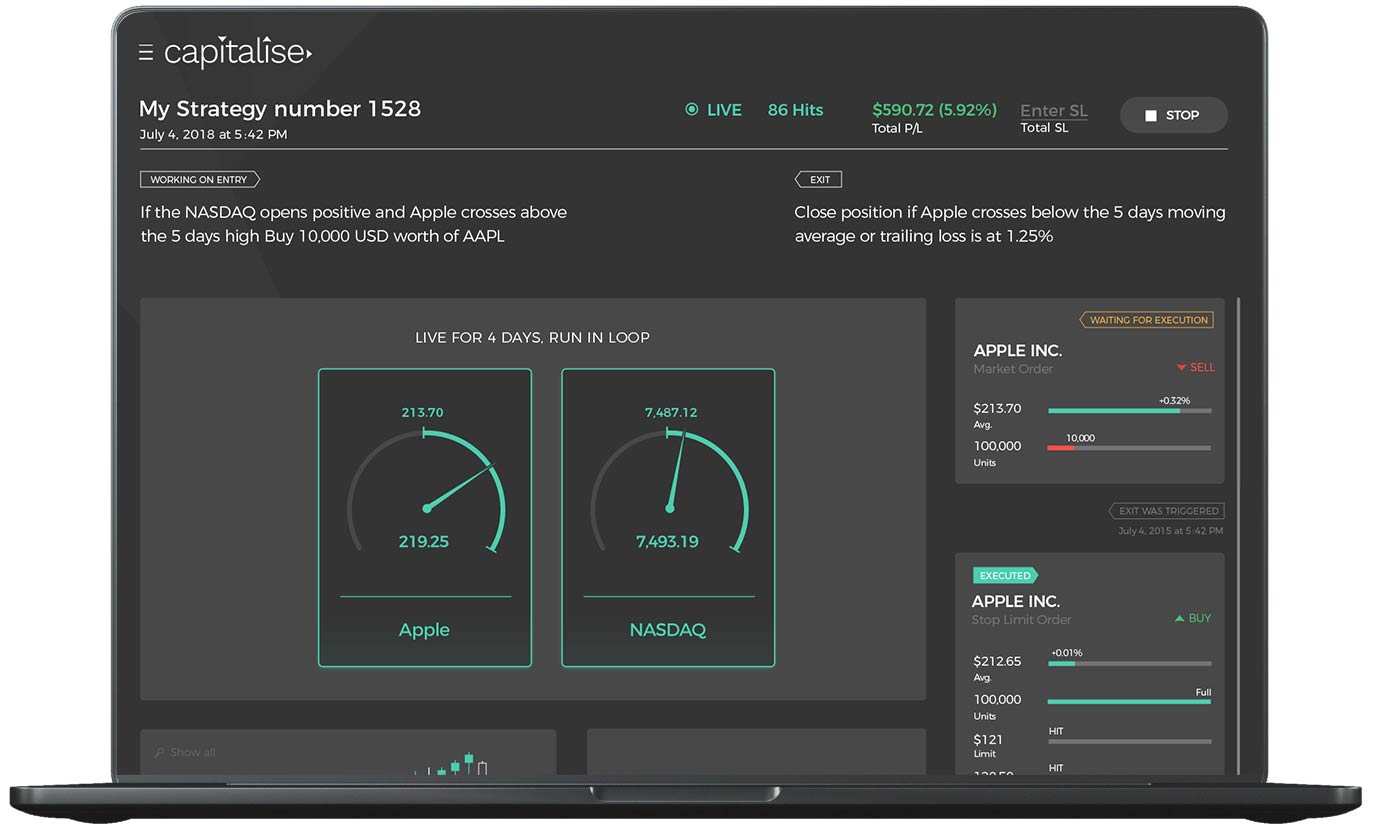Select the Apple gauge card label
The height and width of the screenshot is (830, 1374).
[x=424, y=630]
